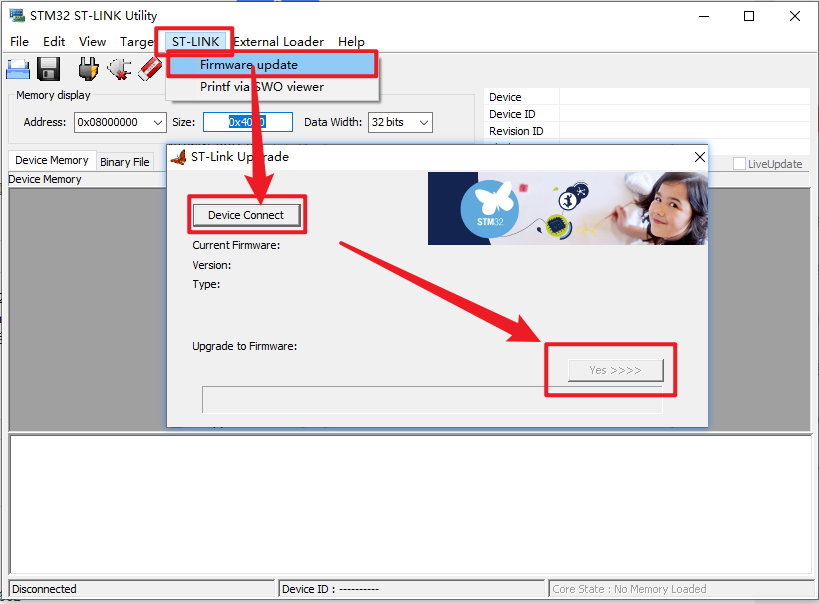
Task: Close the ST-Link Upgrade dialog
Action: click(700, 157)
